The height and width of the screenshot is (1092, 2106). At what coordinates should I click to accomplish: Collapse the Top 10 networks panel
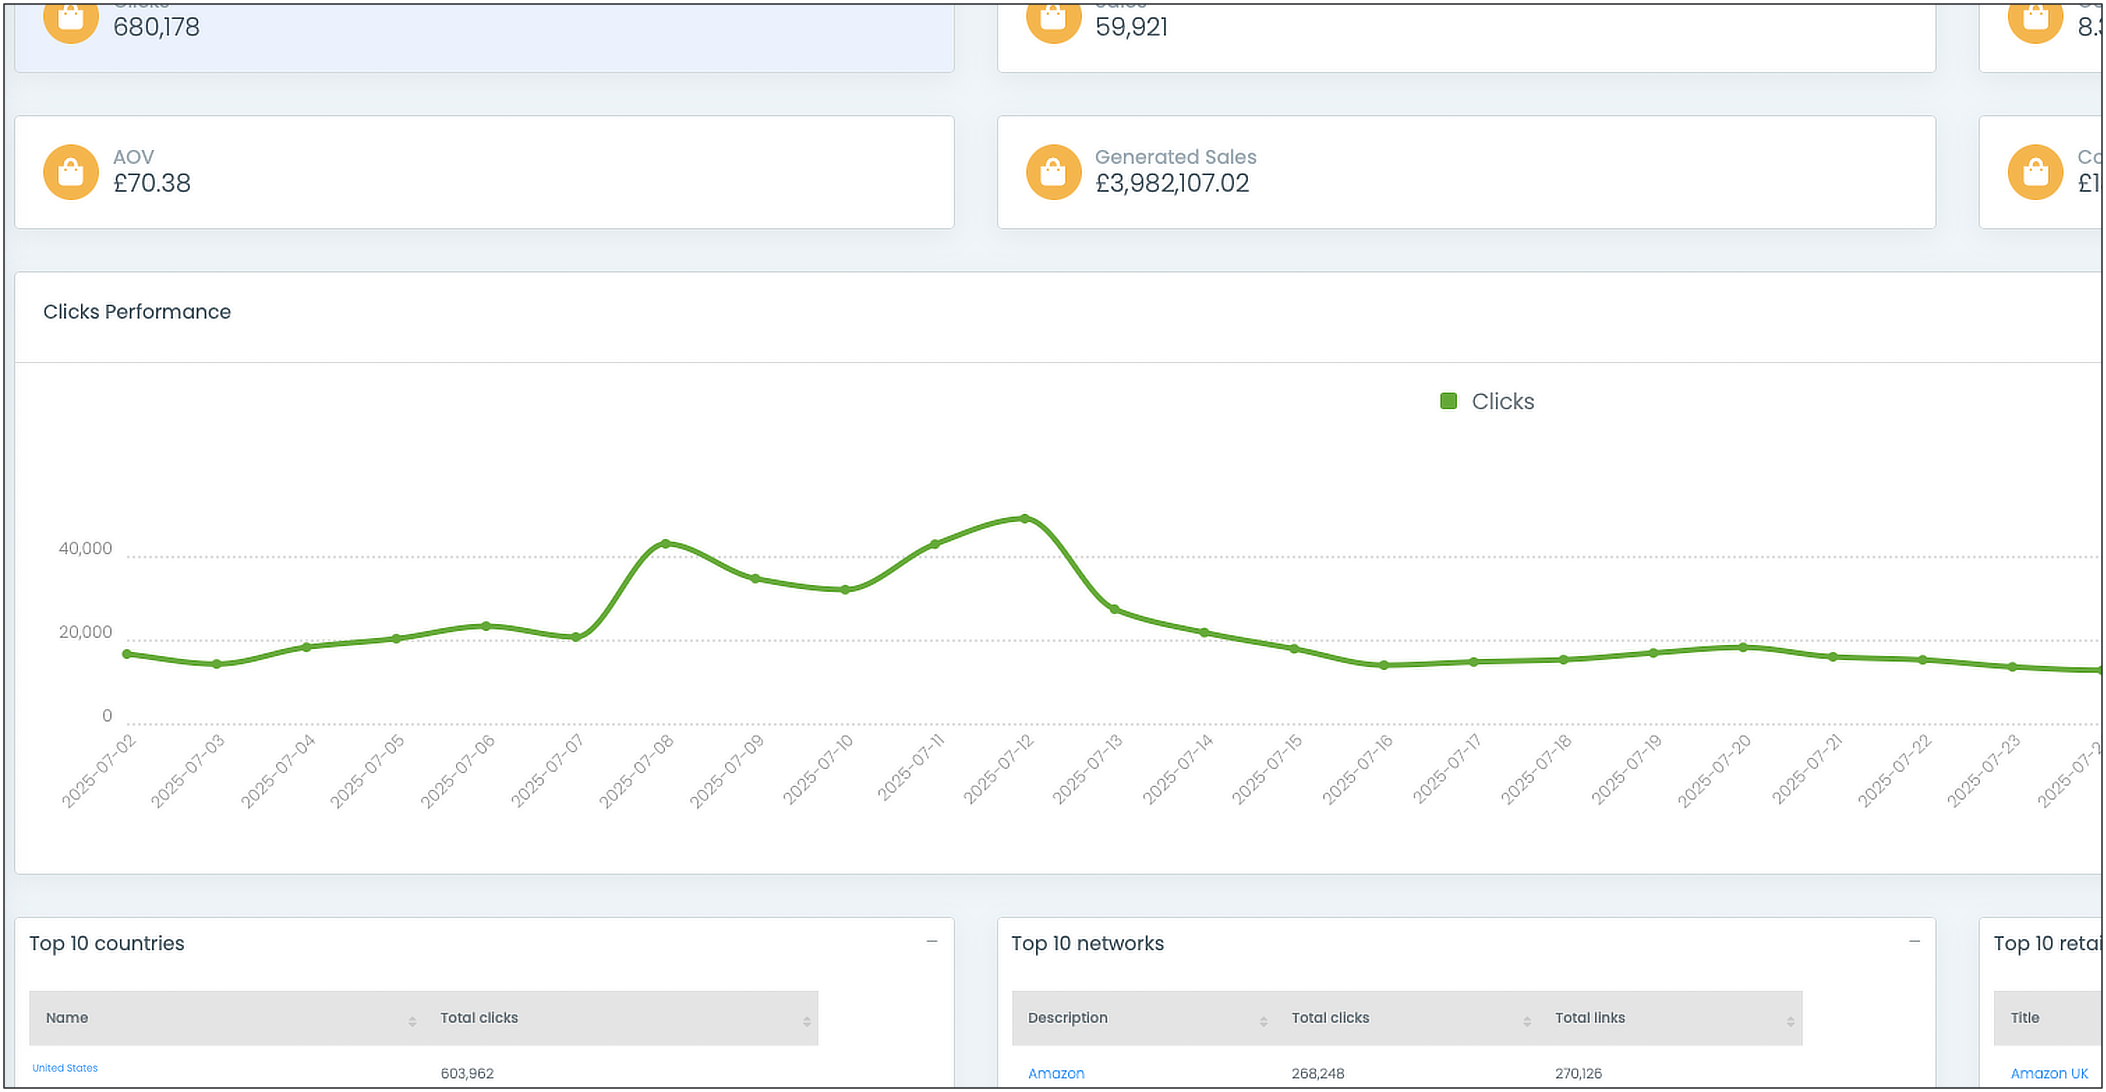tap(1913, 941)
